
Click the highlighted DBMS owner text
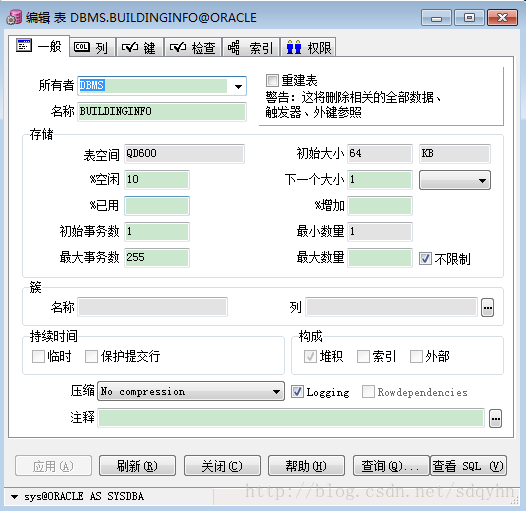(x=92, y=85)
